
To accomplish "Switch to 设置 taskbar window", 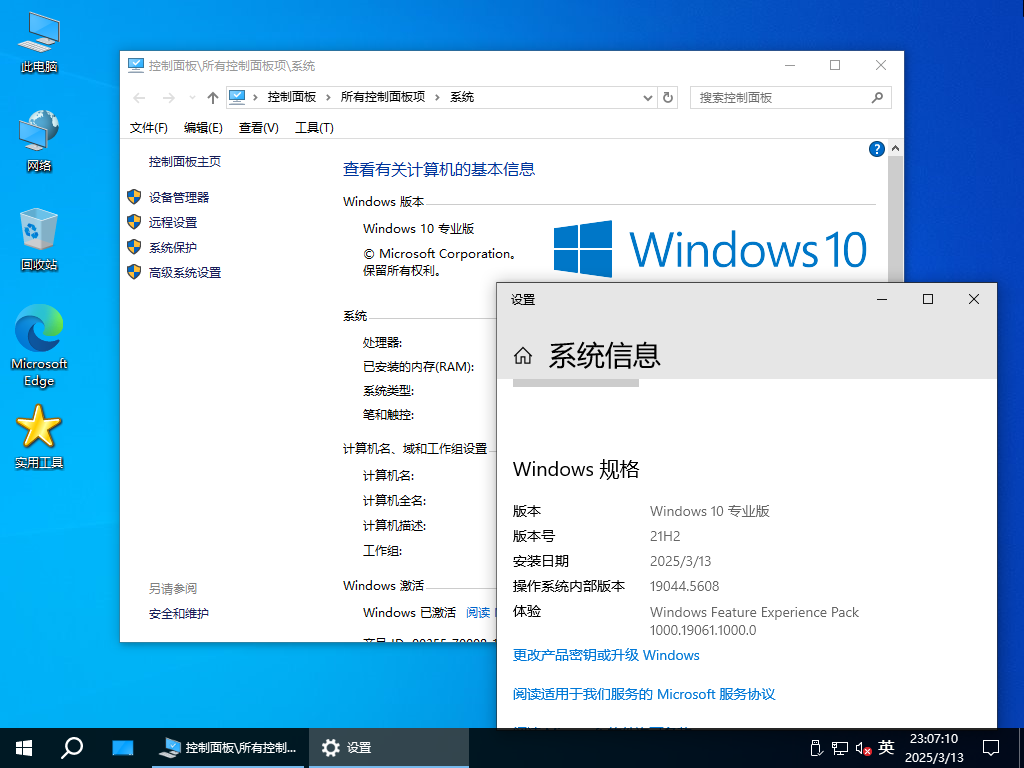I will [389, 748].
